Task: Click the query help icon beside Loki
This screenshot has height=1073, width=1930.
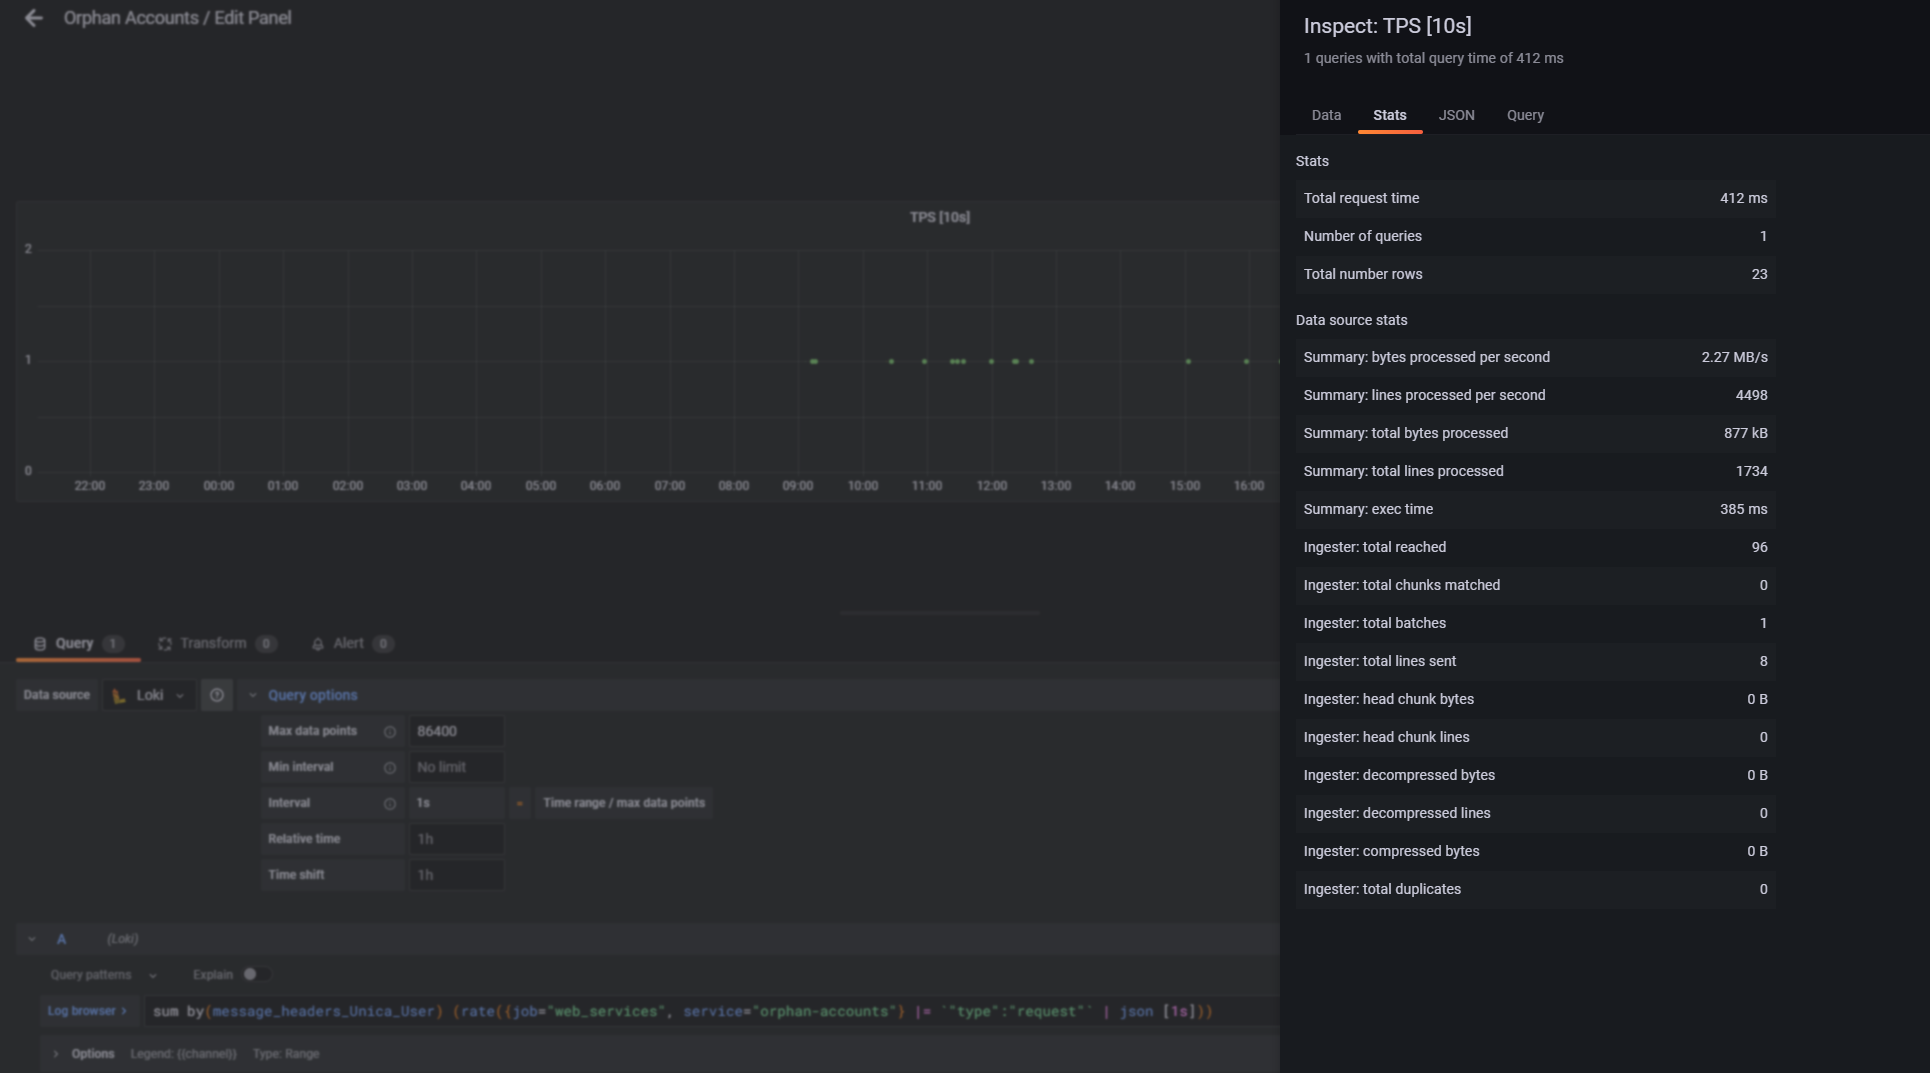Action: (x=217, y=695)
